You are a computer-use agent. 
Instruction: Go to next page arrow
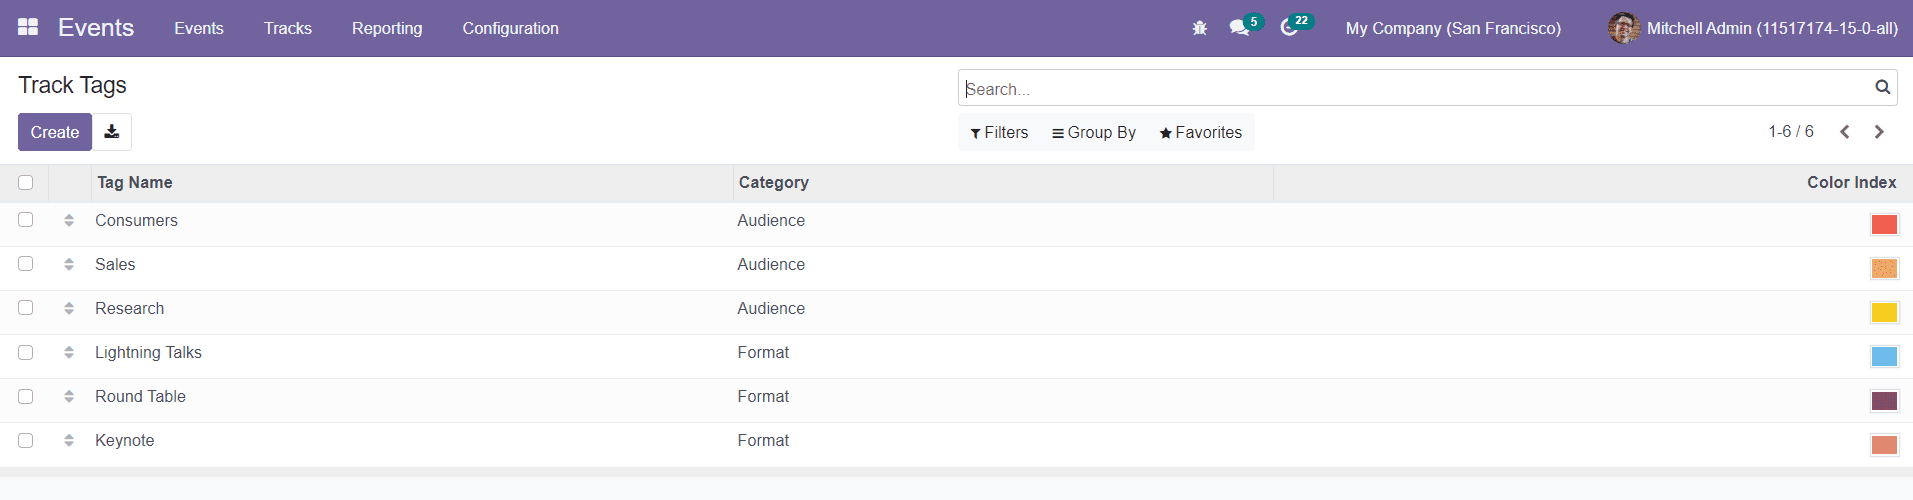(x=1879, y=132)
